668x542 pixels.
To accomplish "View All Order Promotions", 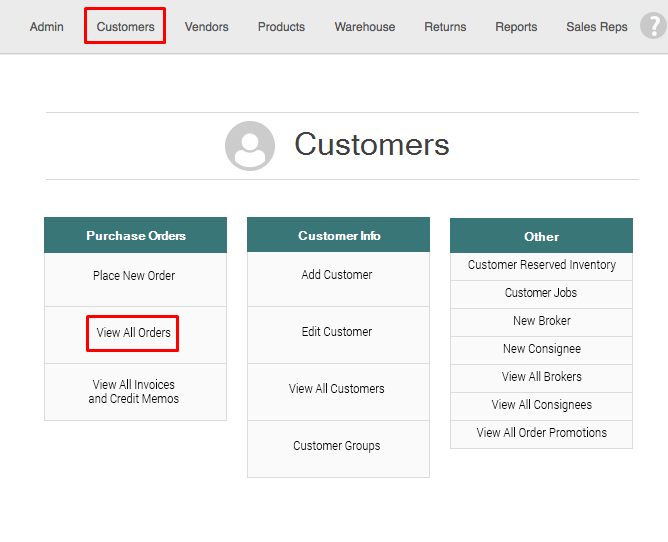I will 541,433.
